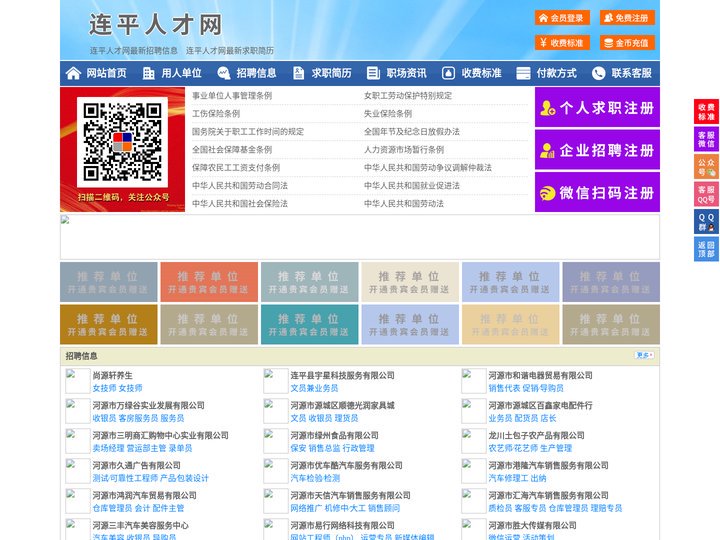Open 中华人民共和国劳动合同法 link
This screenshot has width=720, height=540.
240,186
